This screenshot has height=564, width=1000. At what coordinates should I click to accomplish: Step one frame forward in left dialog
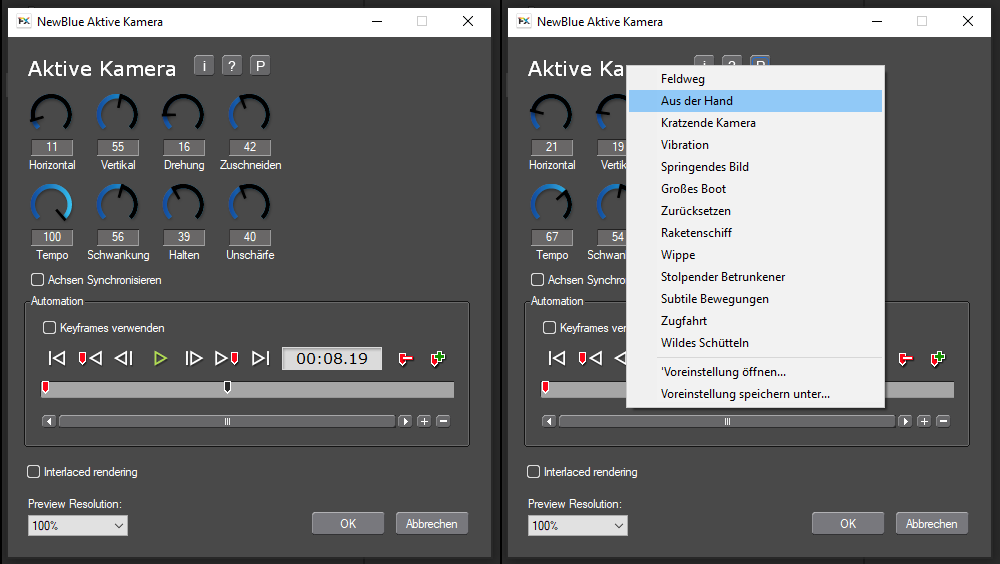(x=194, y=358)
